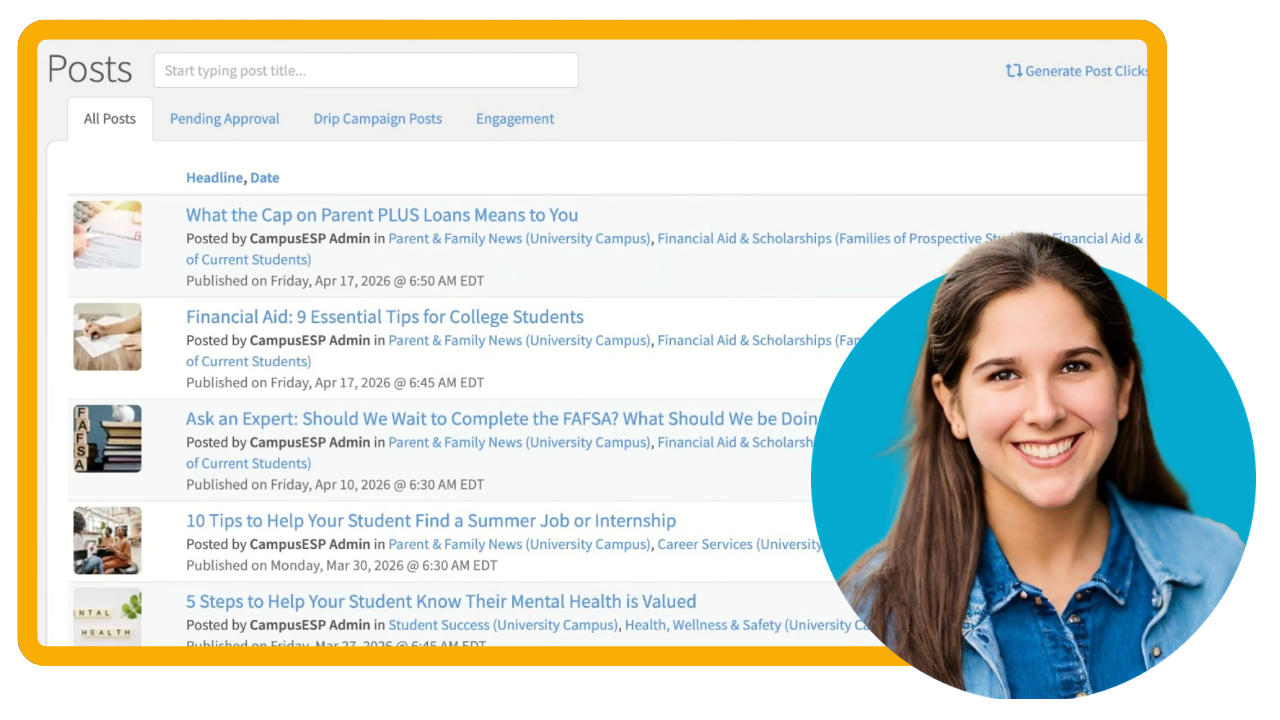Image resolution: width=1280 pixels, height=720 pixels.
Task: Open Financial Aid & Scholarship link in Ask an Expert row
Action: coord(738,443)
